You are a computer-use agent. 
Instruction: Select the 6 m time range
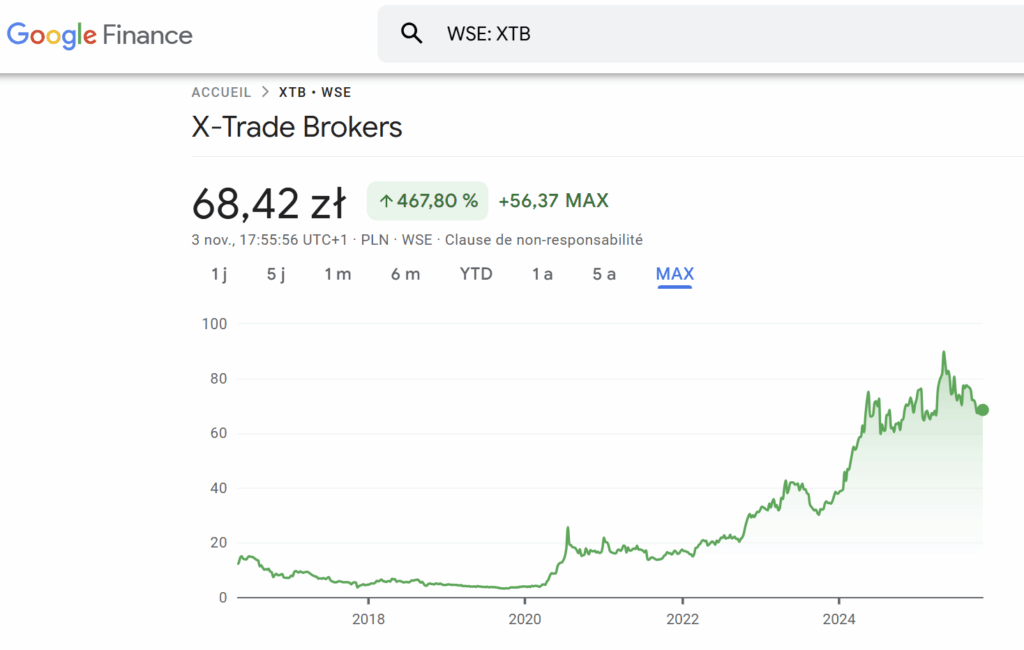pyautogui.click(x=405, y=273)
